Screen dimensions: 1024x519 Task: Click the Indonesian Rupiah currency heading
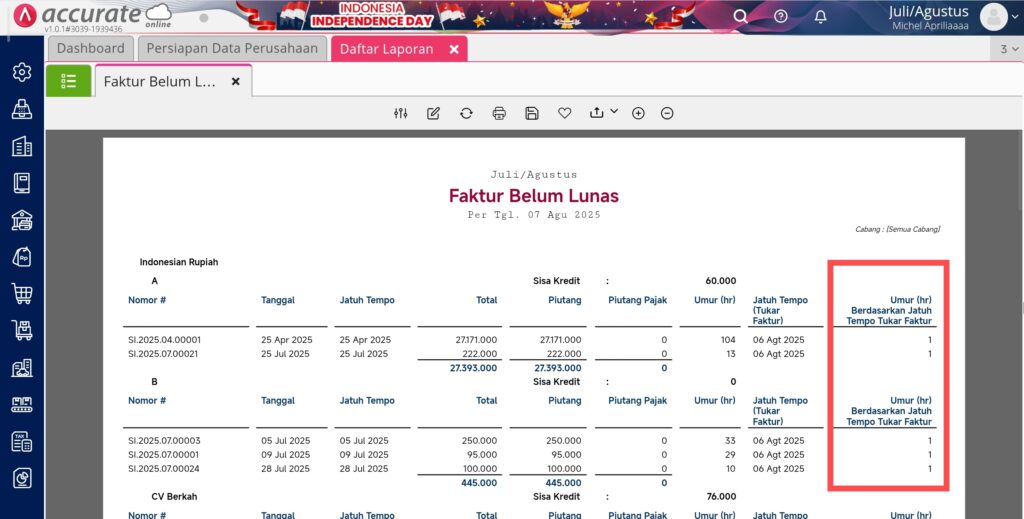(x=179, y=262)
